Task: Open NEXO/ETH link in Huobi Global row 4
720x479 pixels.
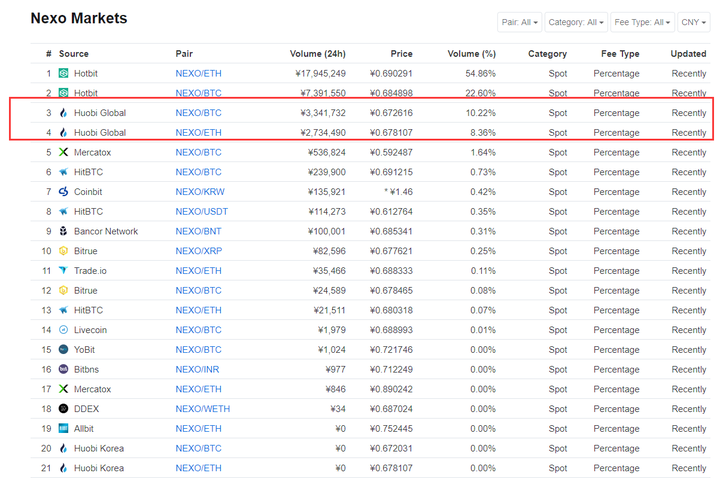Action: click(198, 133)
